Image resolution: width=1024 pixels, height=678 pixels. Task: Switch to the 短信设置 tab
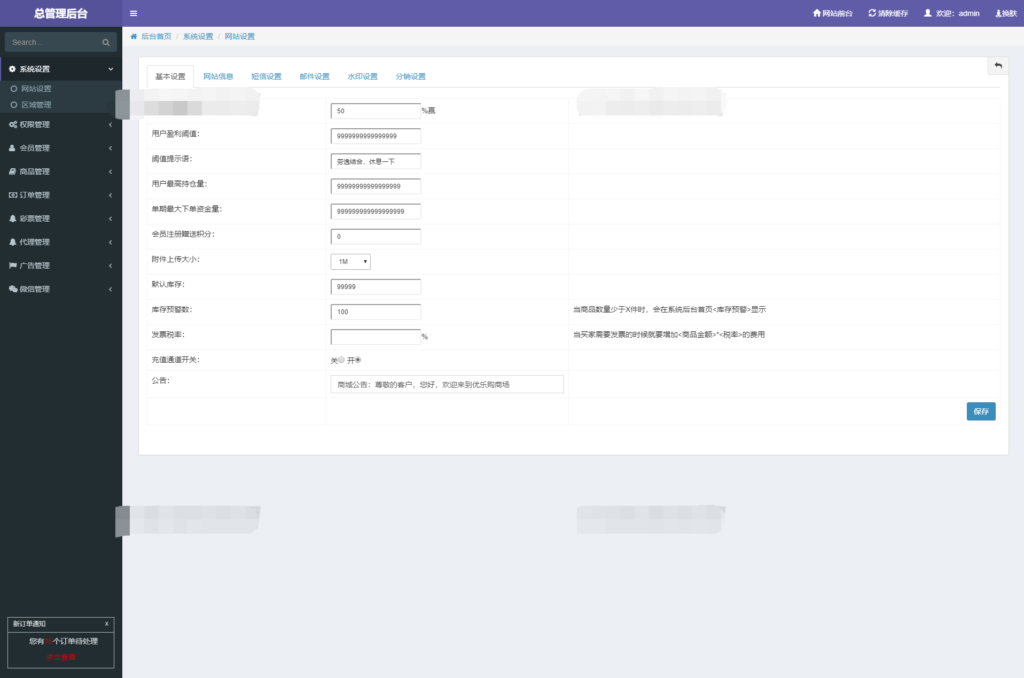(266, 76)
